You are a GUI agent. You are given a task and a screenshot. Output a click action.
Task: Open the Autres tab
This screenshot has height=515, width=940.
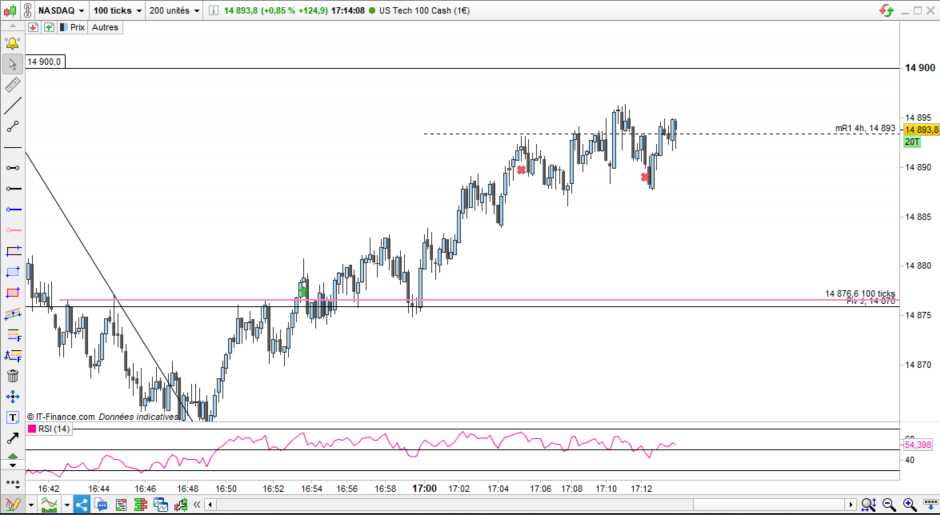(x=105, y=28)
